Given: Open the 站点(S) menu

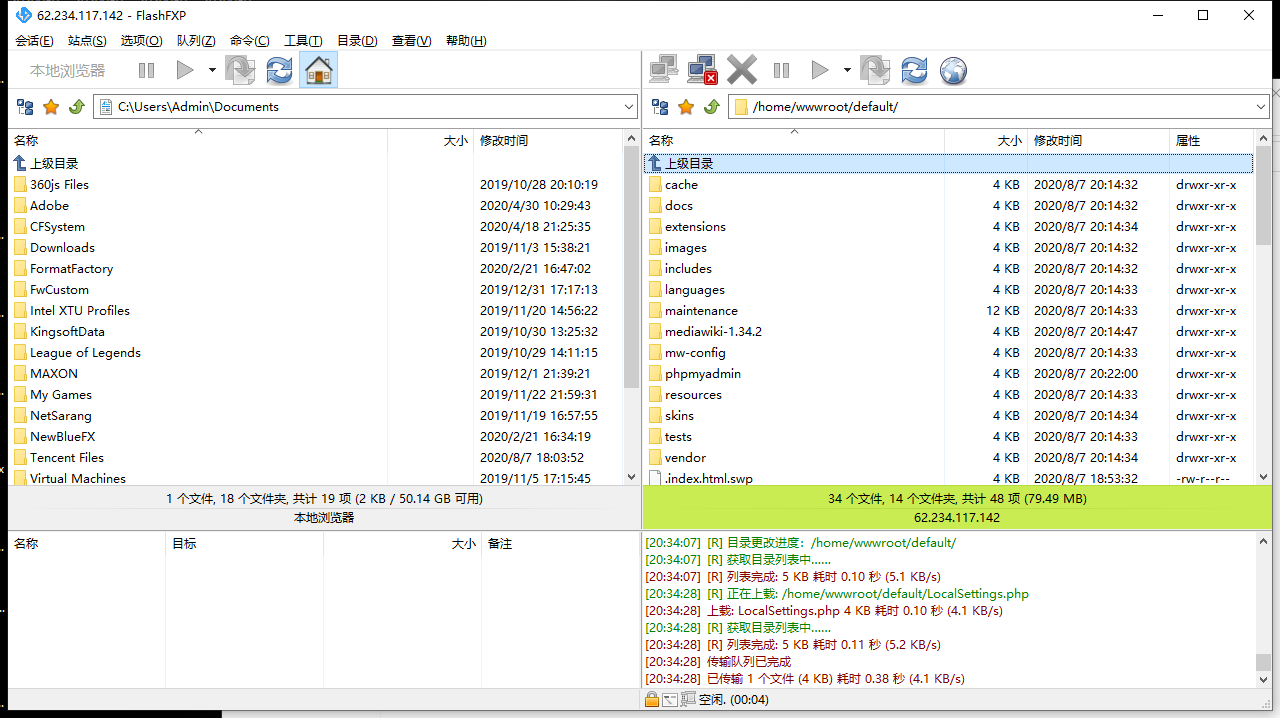Looking at the screenshot, I should (87, 41).
